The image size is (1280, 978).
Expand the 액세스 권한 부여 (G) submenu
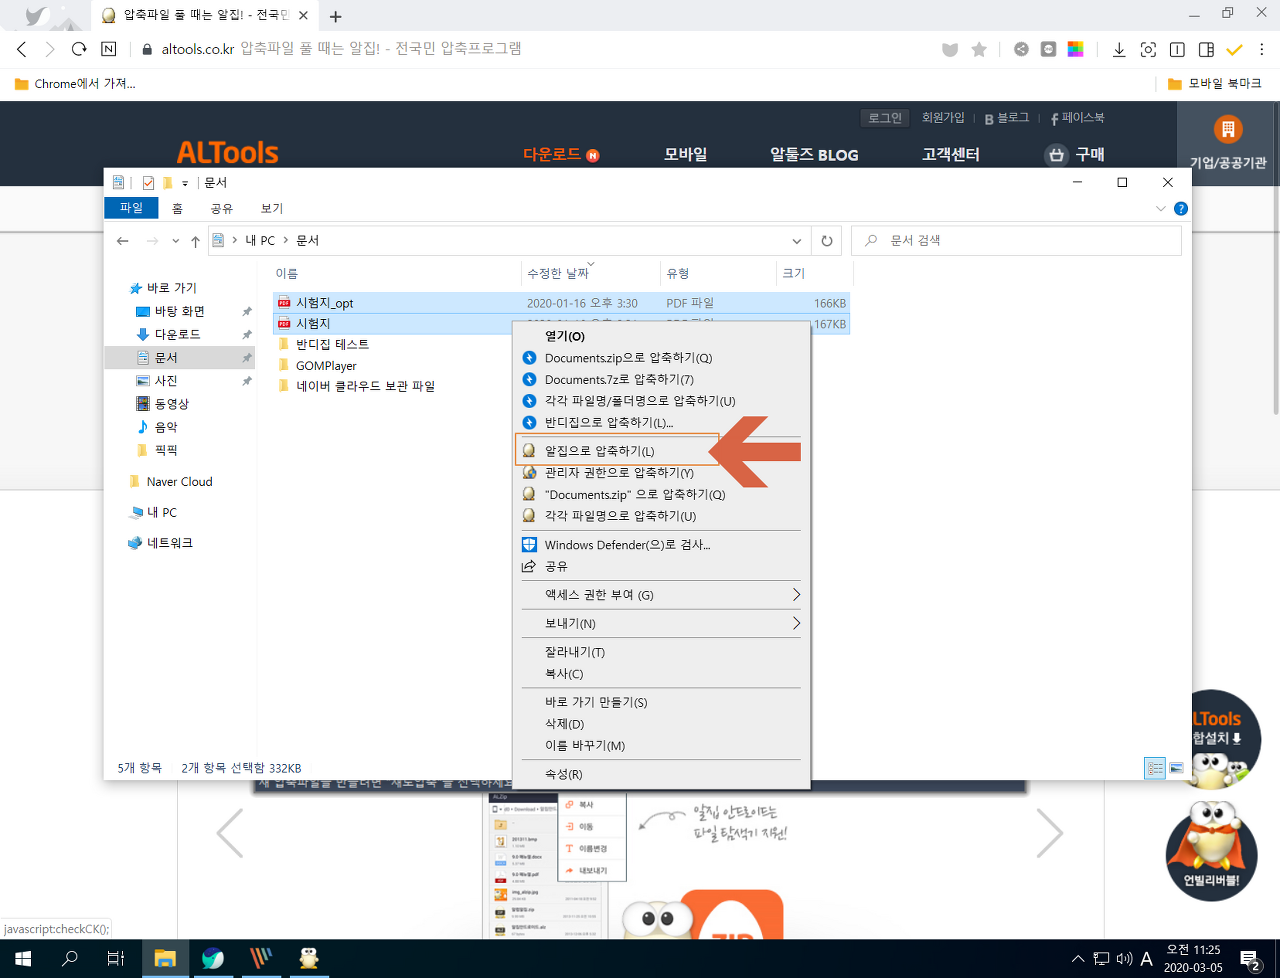click(x=661, y=595)
